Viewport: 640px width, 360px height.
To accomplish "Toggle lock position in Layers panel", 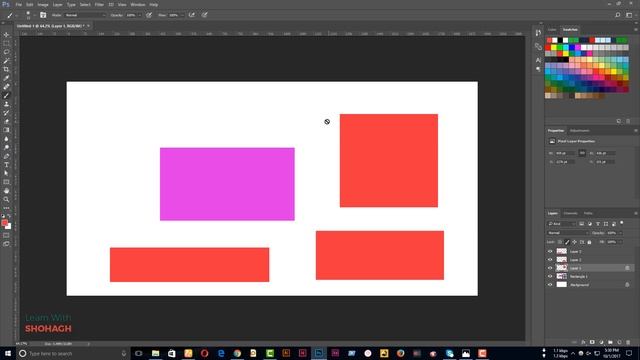I will [575, 242].
